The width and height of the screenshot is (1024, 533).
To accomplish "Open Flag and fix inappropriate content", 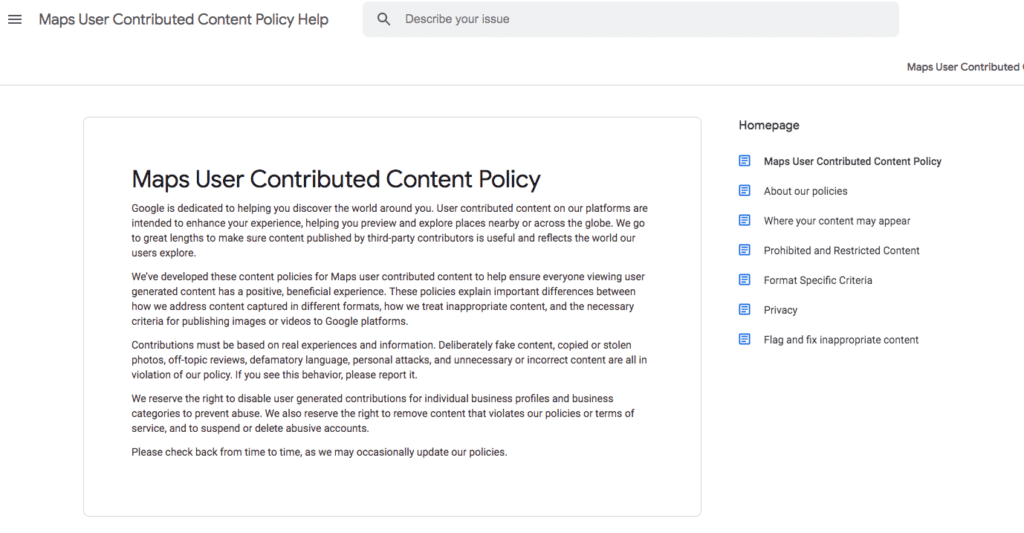I will point(840,340).
